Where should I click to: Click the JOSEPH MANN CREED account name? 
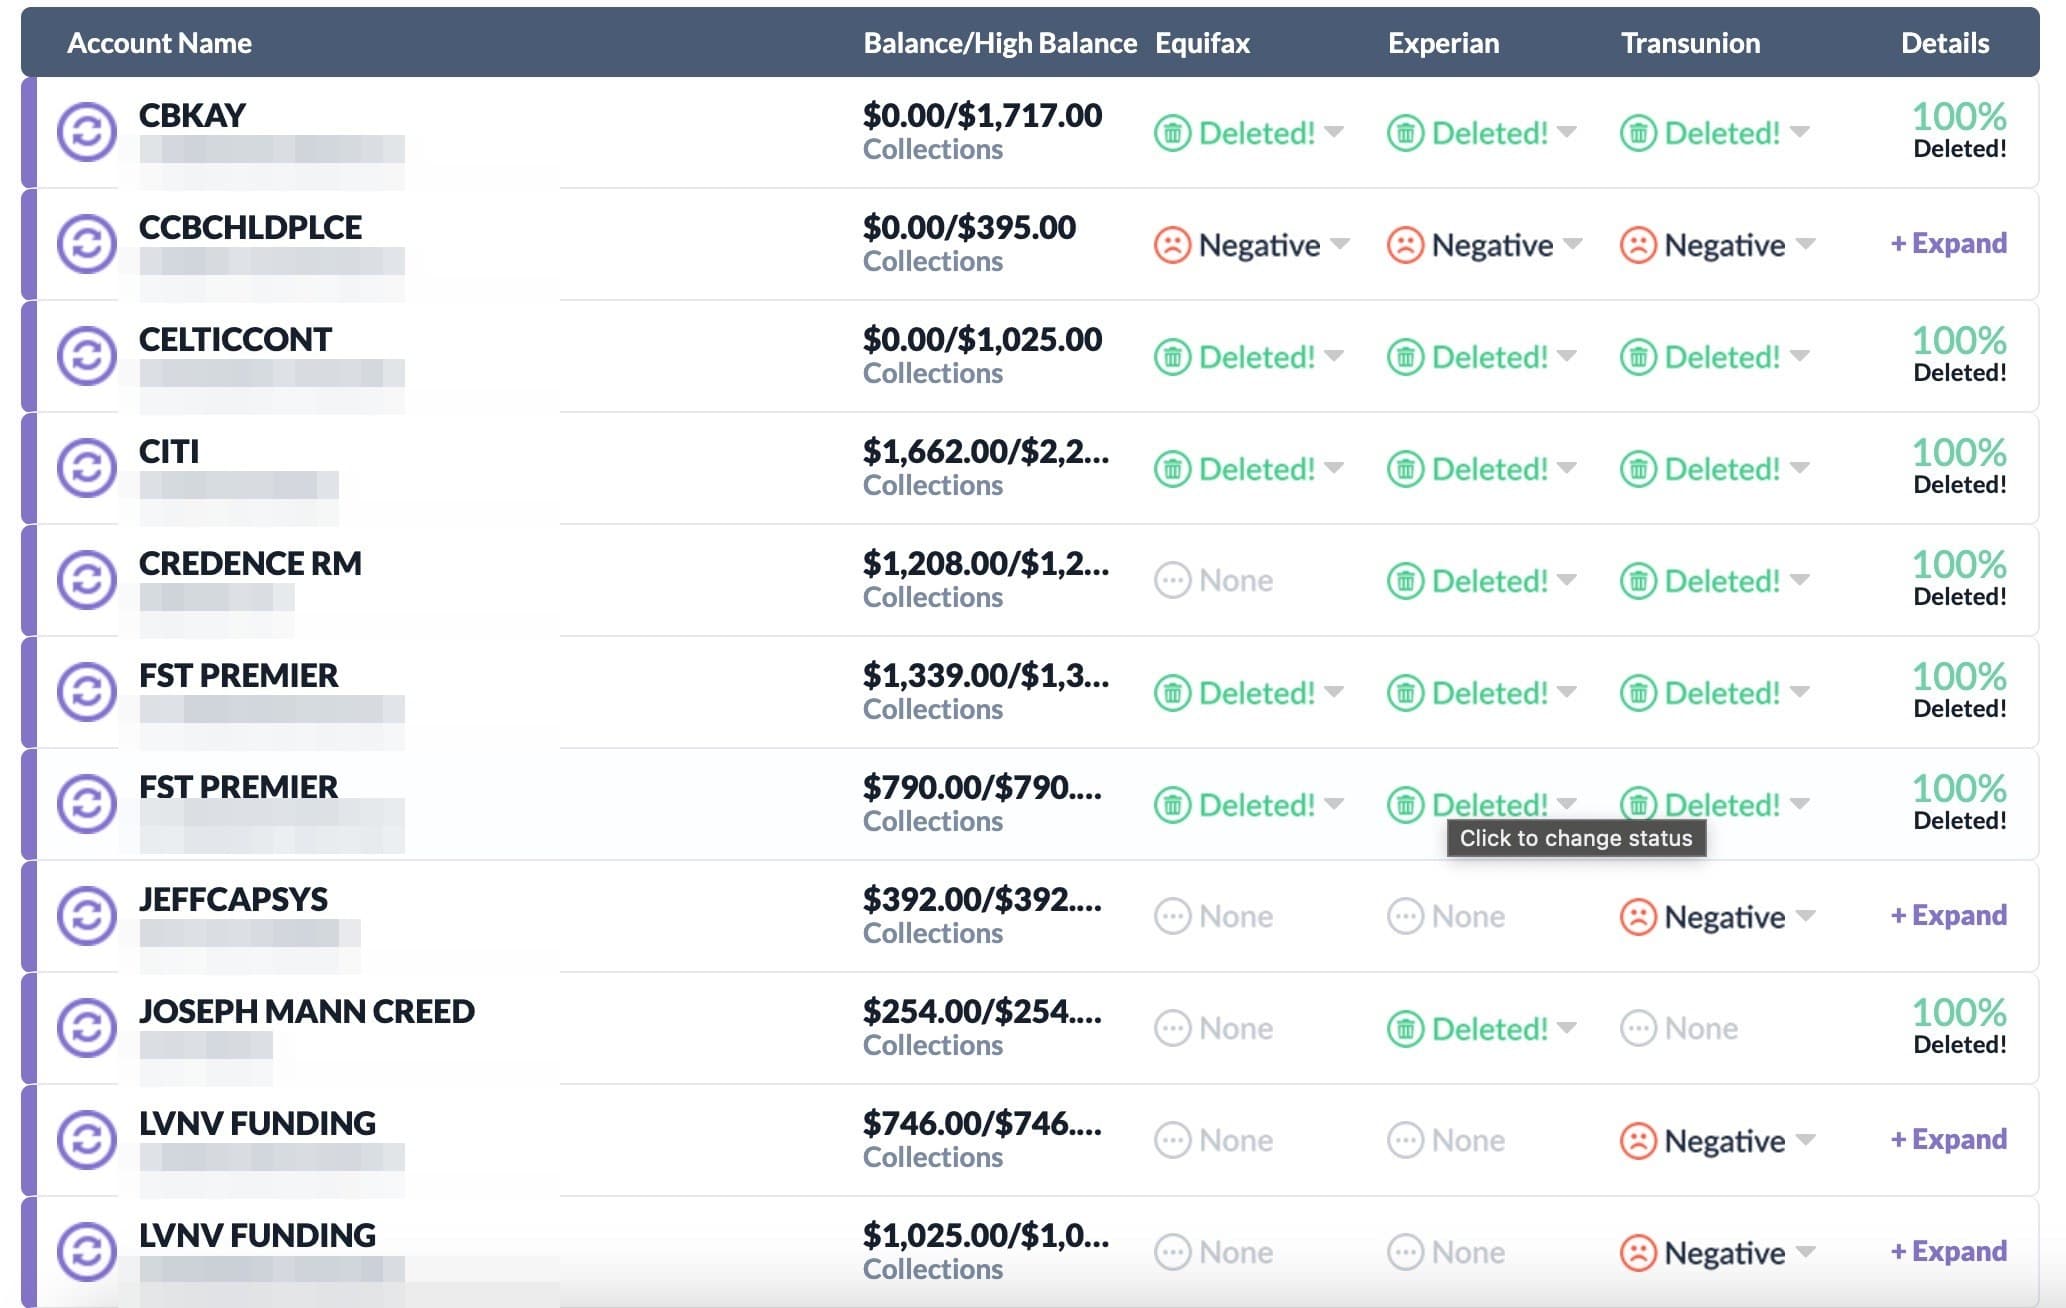coord(307,1012)
